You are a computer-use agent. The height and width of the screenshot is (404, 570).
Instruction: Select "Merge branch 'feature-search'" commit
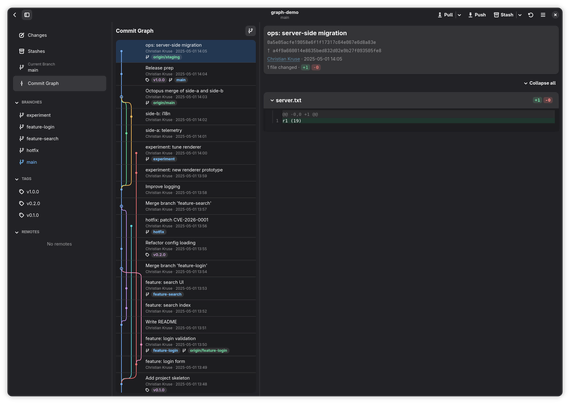pyautogui.click(x=186, y=206)
